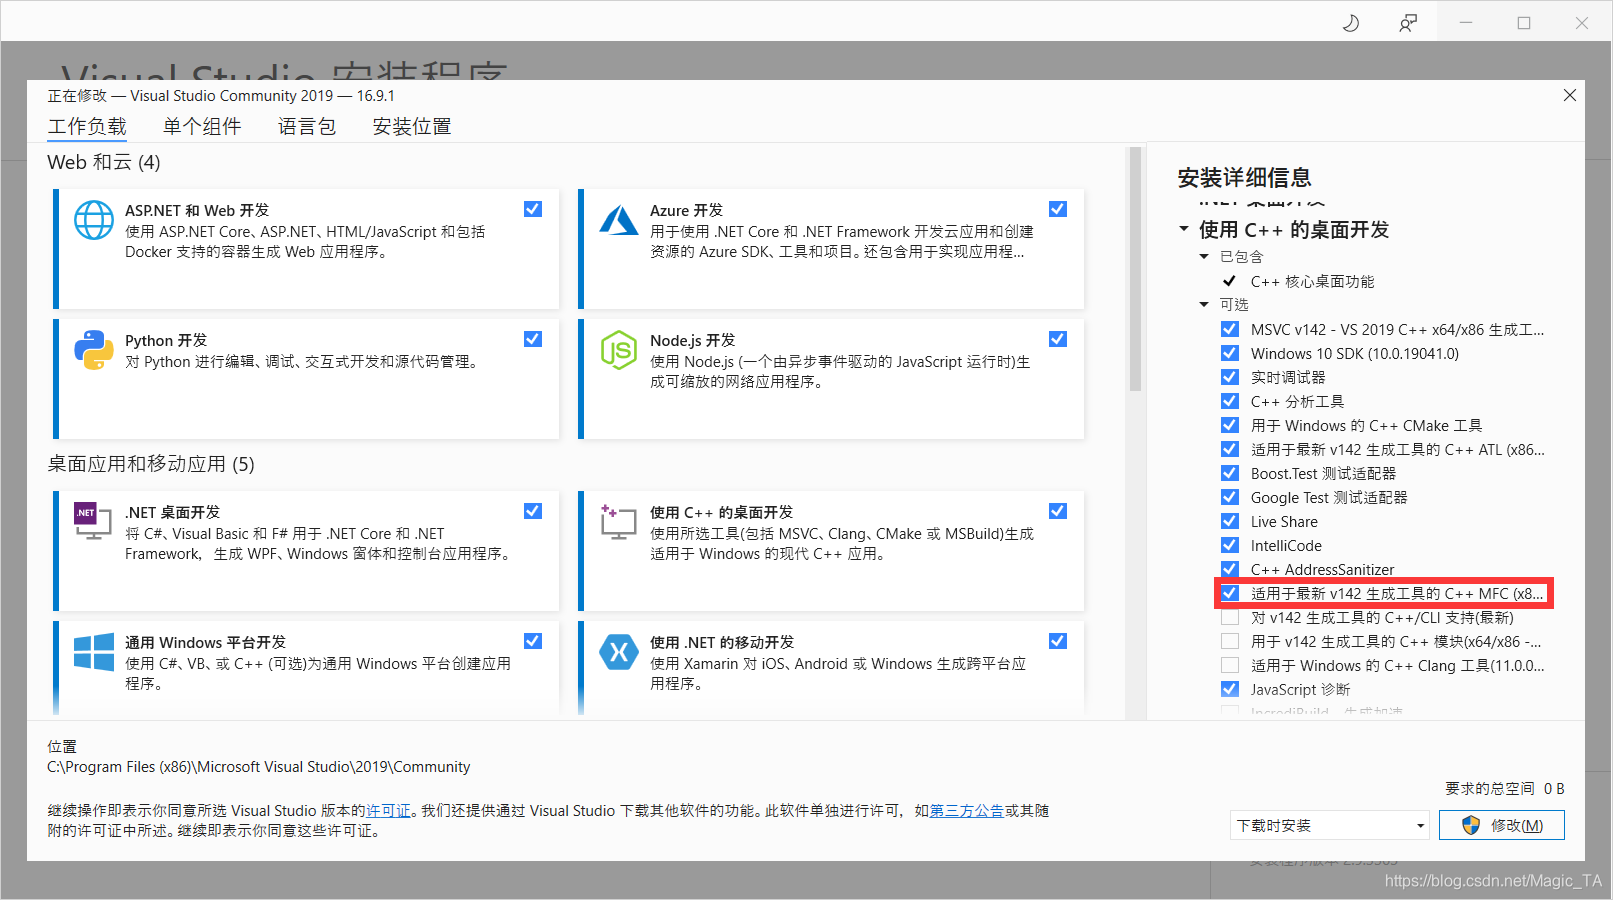The width and height of the screenshot is (1613, 900).
Task: Uncheck Node.js development workload
Action: pyautogui.click(x=1058, y=339)
